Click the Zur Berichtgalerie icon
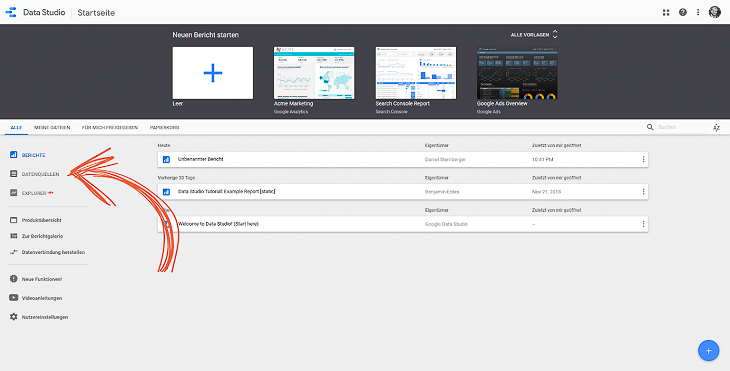The image size is (730, 371). point(14,236)
